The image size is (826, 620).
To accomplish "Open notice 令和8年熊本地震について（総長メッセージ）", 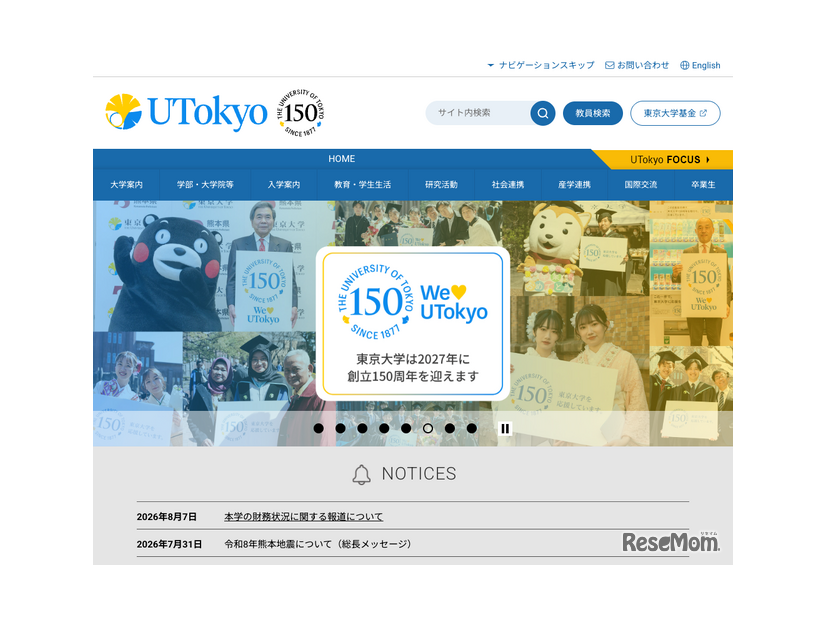I will pyautogui.click(x=318, y=544).
